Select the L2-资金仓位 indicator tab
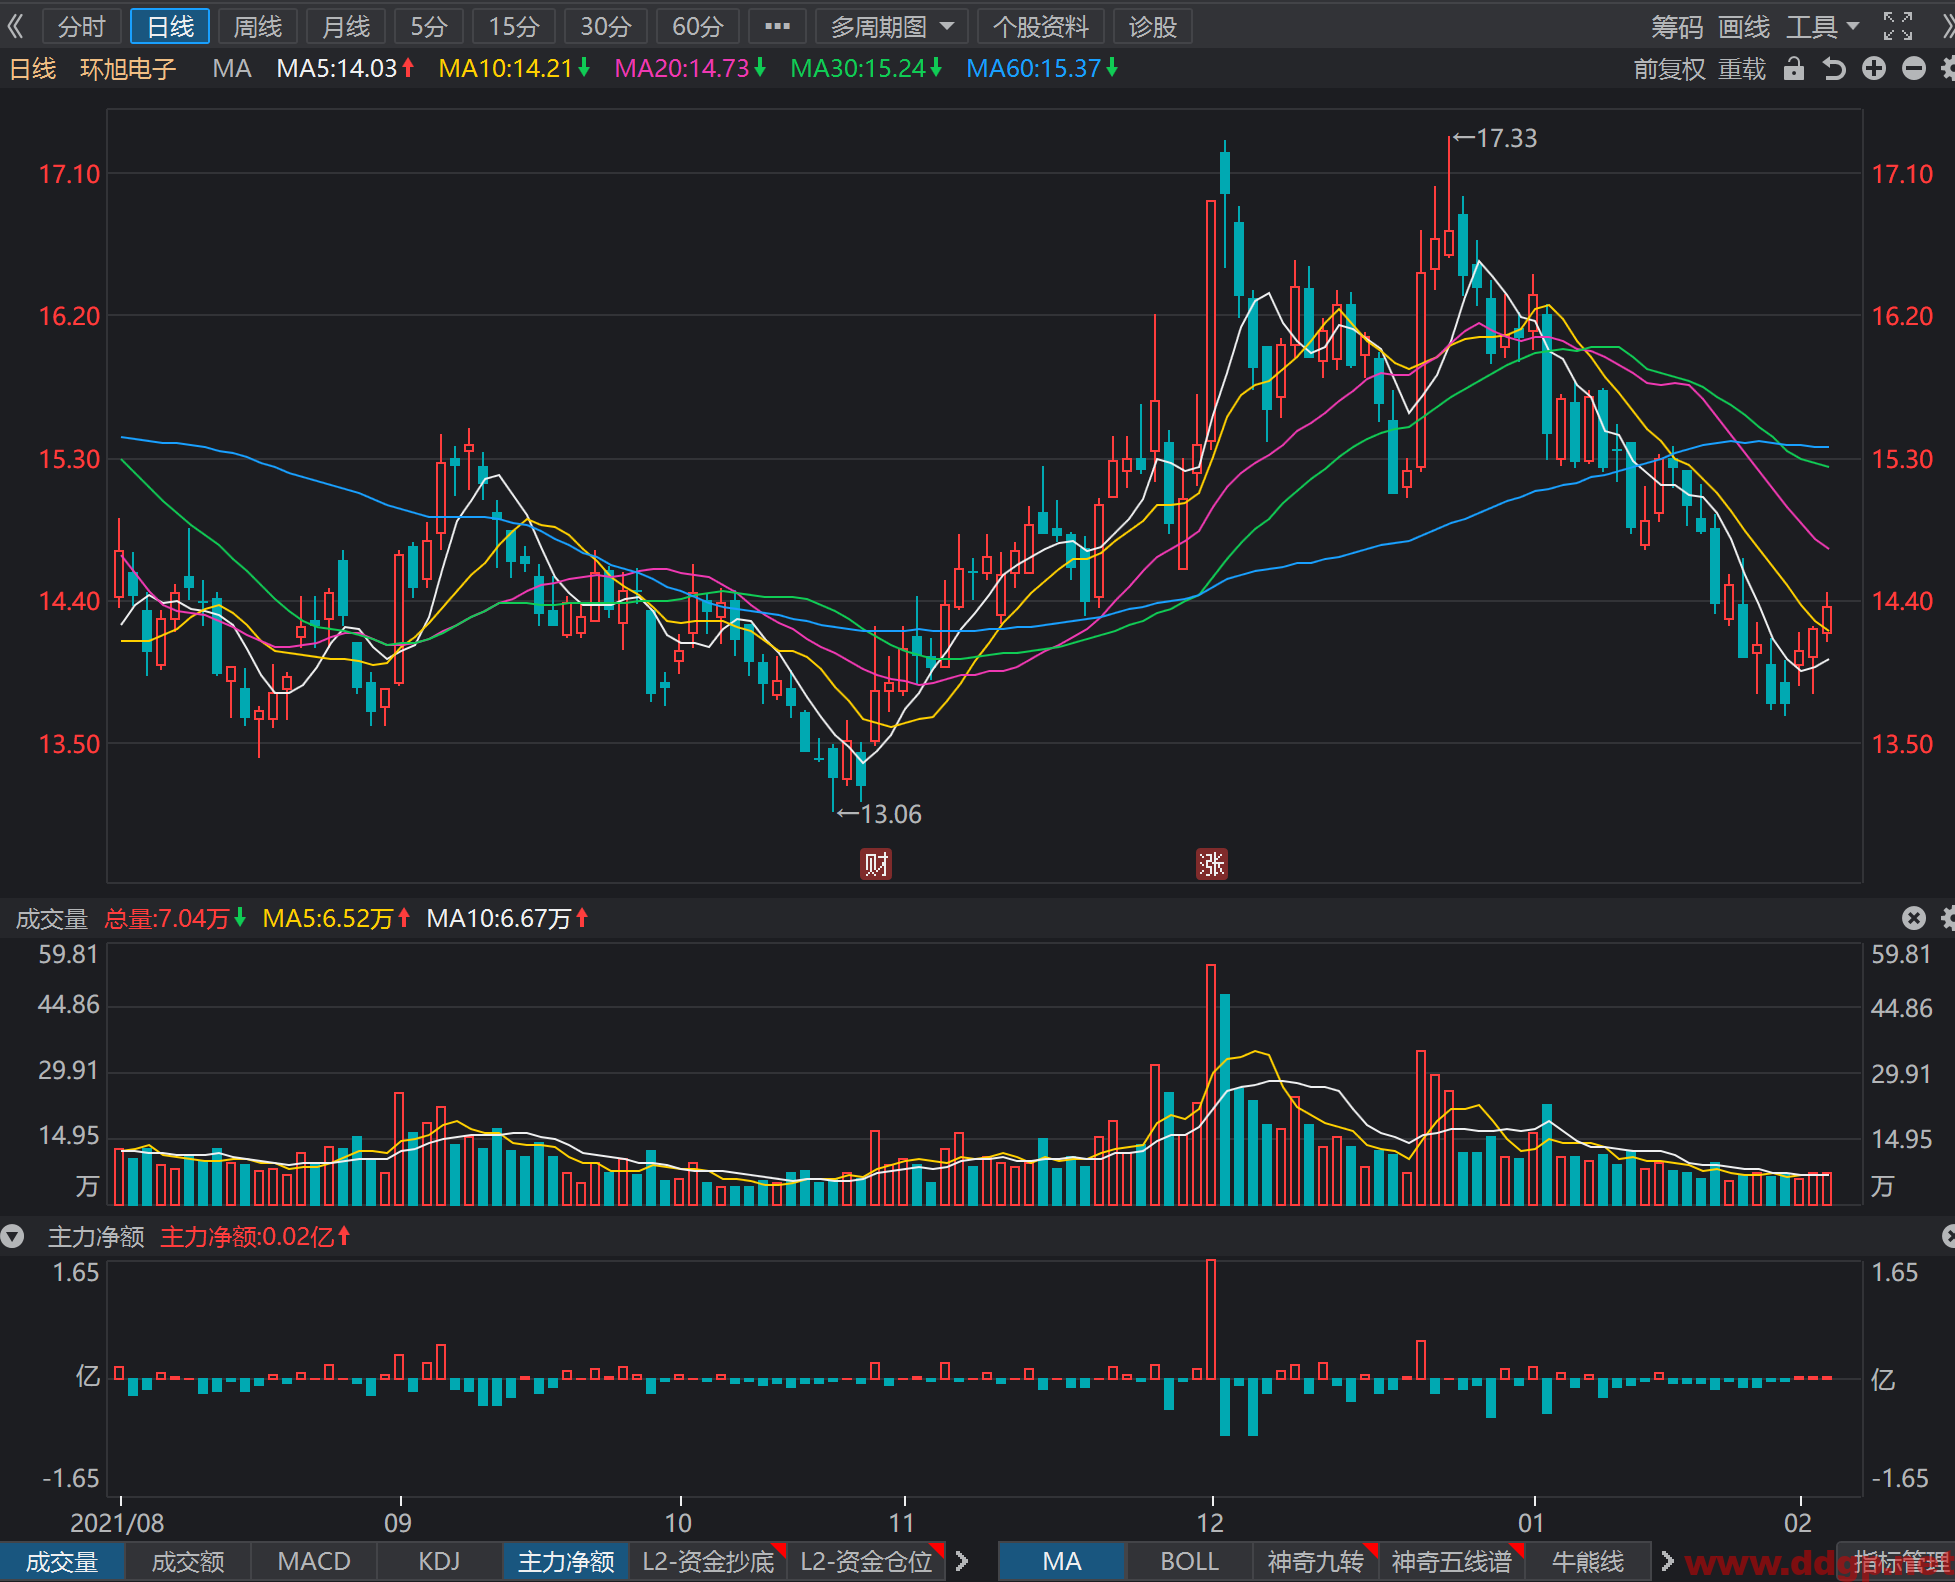 coord(867,1562)
